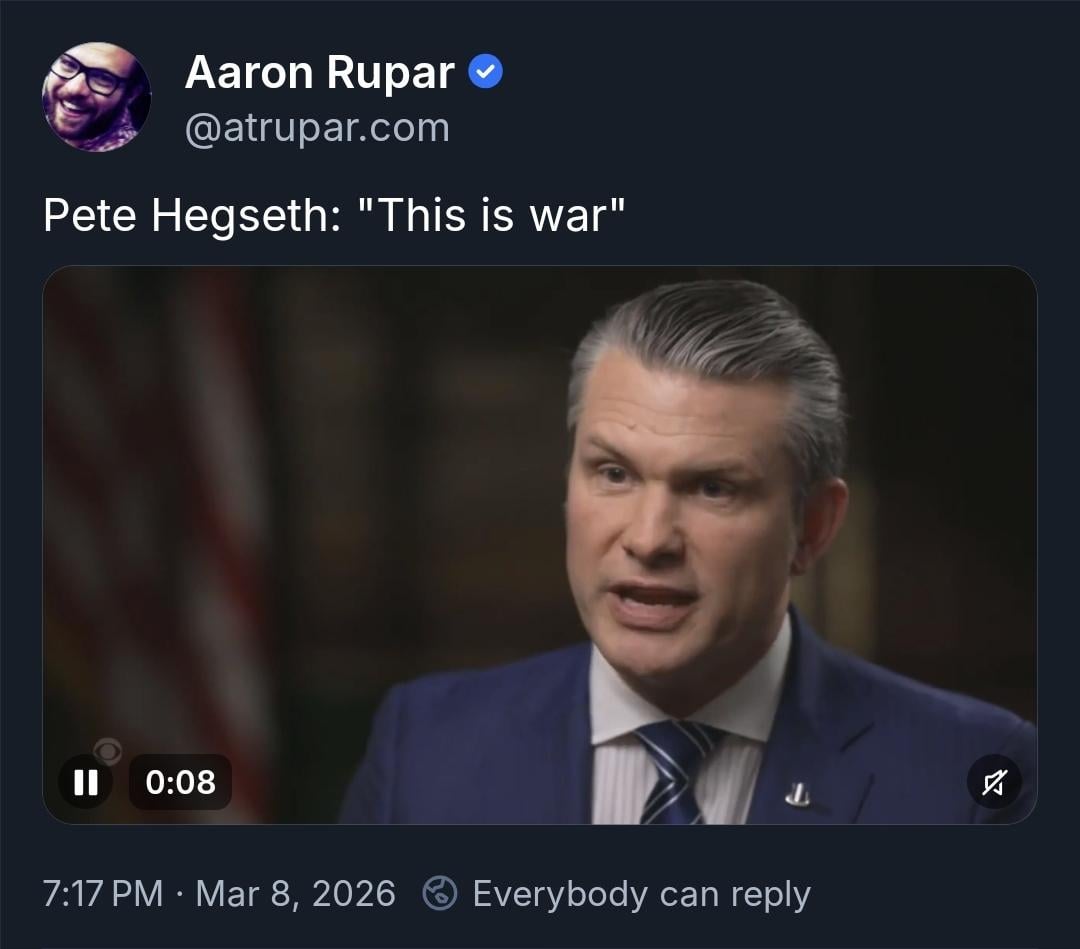
Task: Click the CBS eye logo watermark
Action: (107, 751)
